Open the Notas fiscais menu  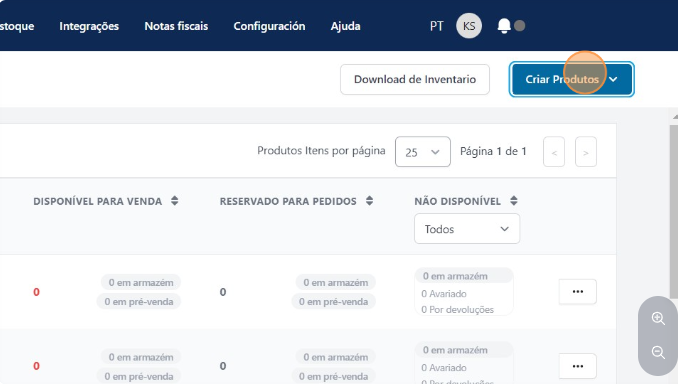[176, 26]
